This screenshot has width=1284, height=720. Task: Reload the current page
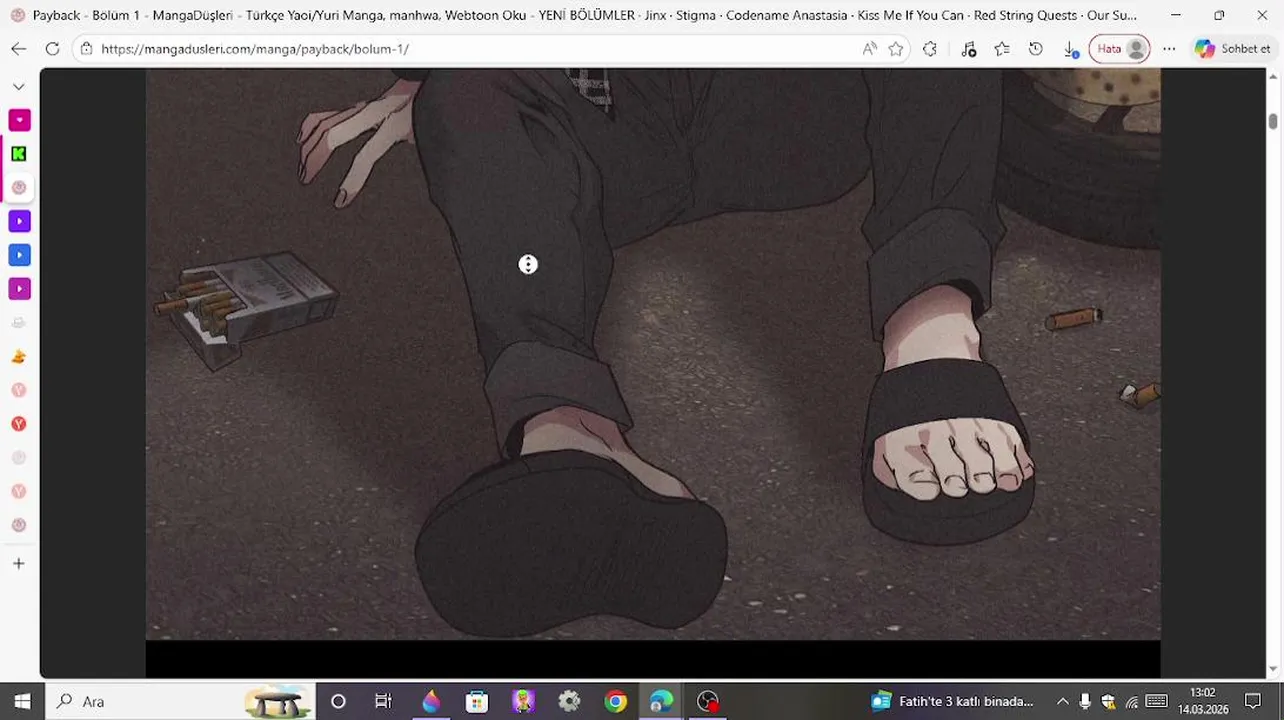(52, 49)
